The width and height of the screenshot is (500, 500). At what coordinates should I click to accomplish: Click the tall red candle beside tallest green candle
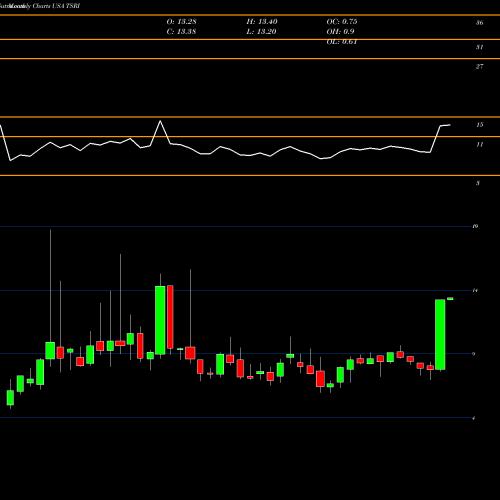170,317
